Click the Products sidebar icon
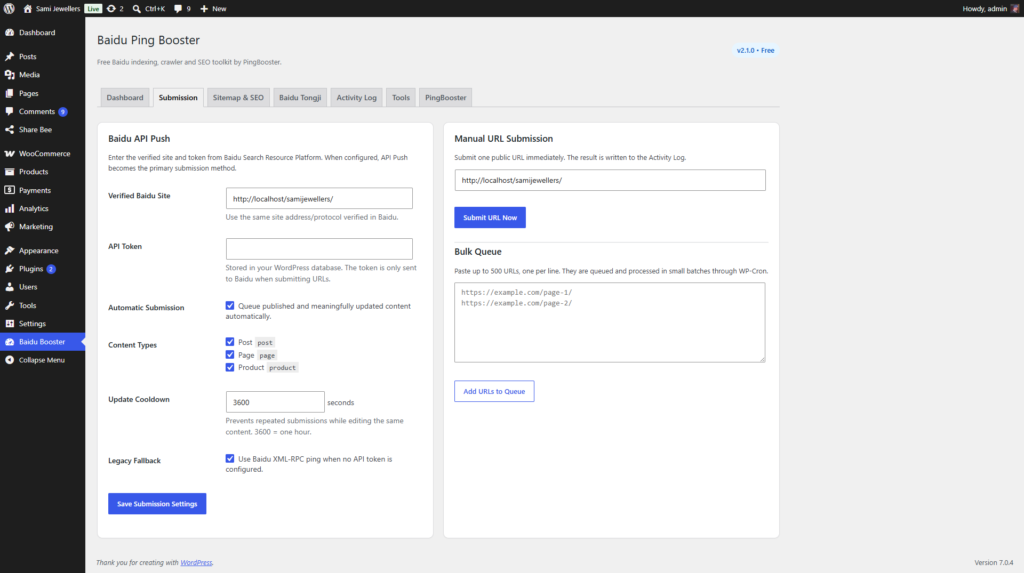This screenshot has width=1024, height=573. point(10,172)
